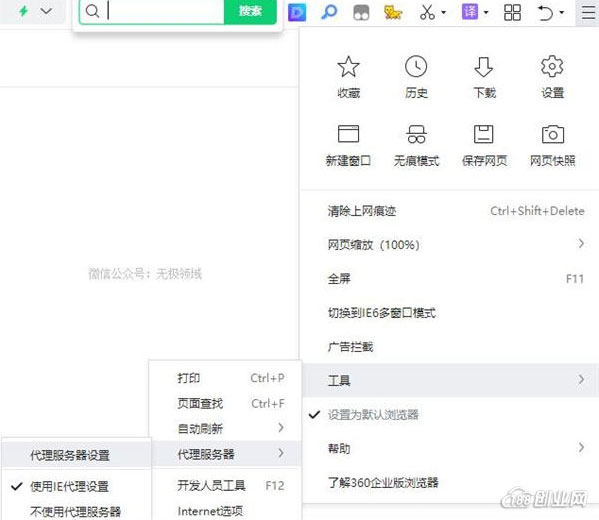Click the 新建窗口 new window icon
The width and height of the screenshot is (599, 520).
pos(348,134)
